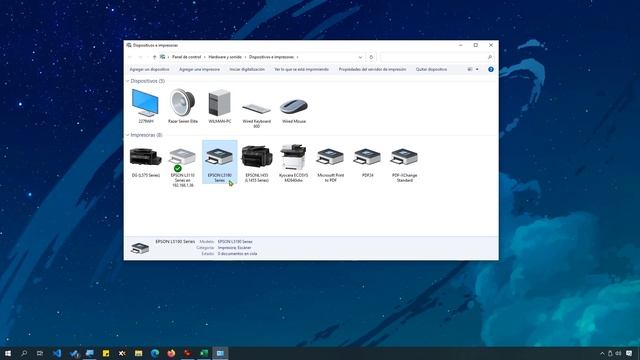Open Visual Studio Code from taskbar
Screen dimensions: 640x360
[x=57, y=353]
